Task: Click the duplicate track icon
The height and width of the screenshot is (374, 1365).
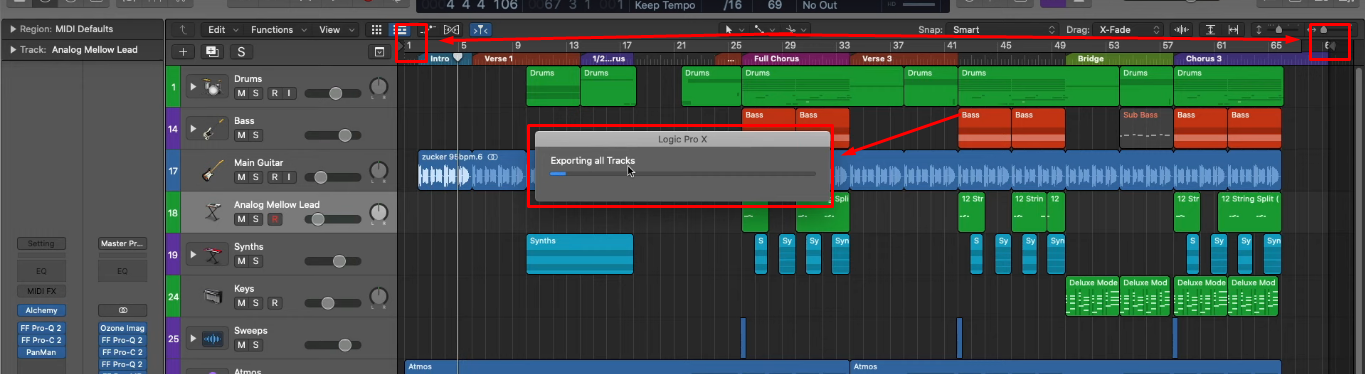Action: [212, 52]
